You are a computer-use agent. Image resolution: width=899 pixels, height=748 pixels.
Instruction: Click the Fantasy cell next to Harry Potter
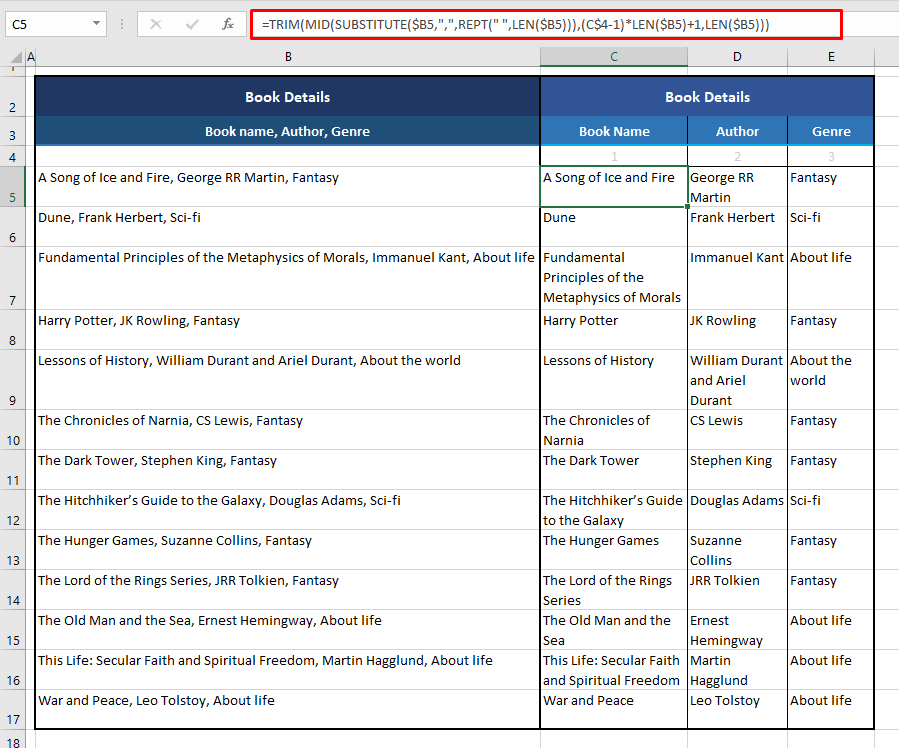[x=831, y=330]
